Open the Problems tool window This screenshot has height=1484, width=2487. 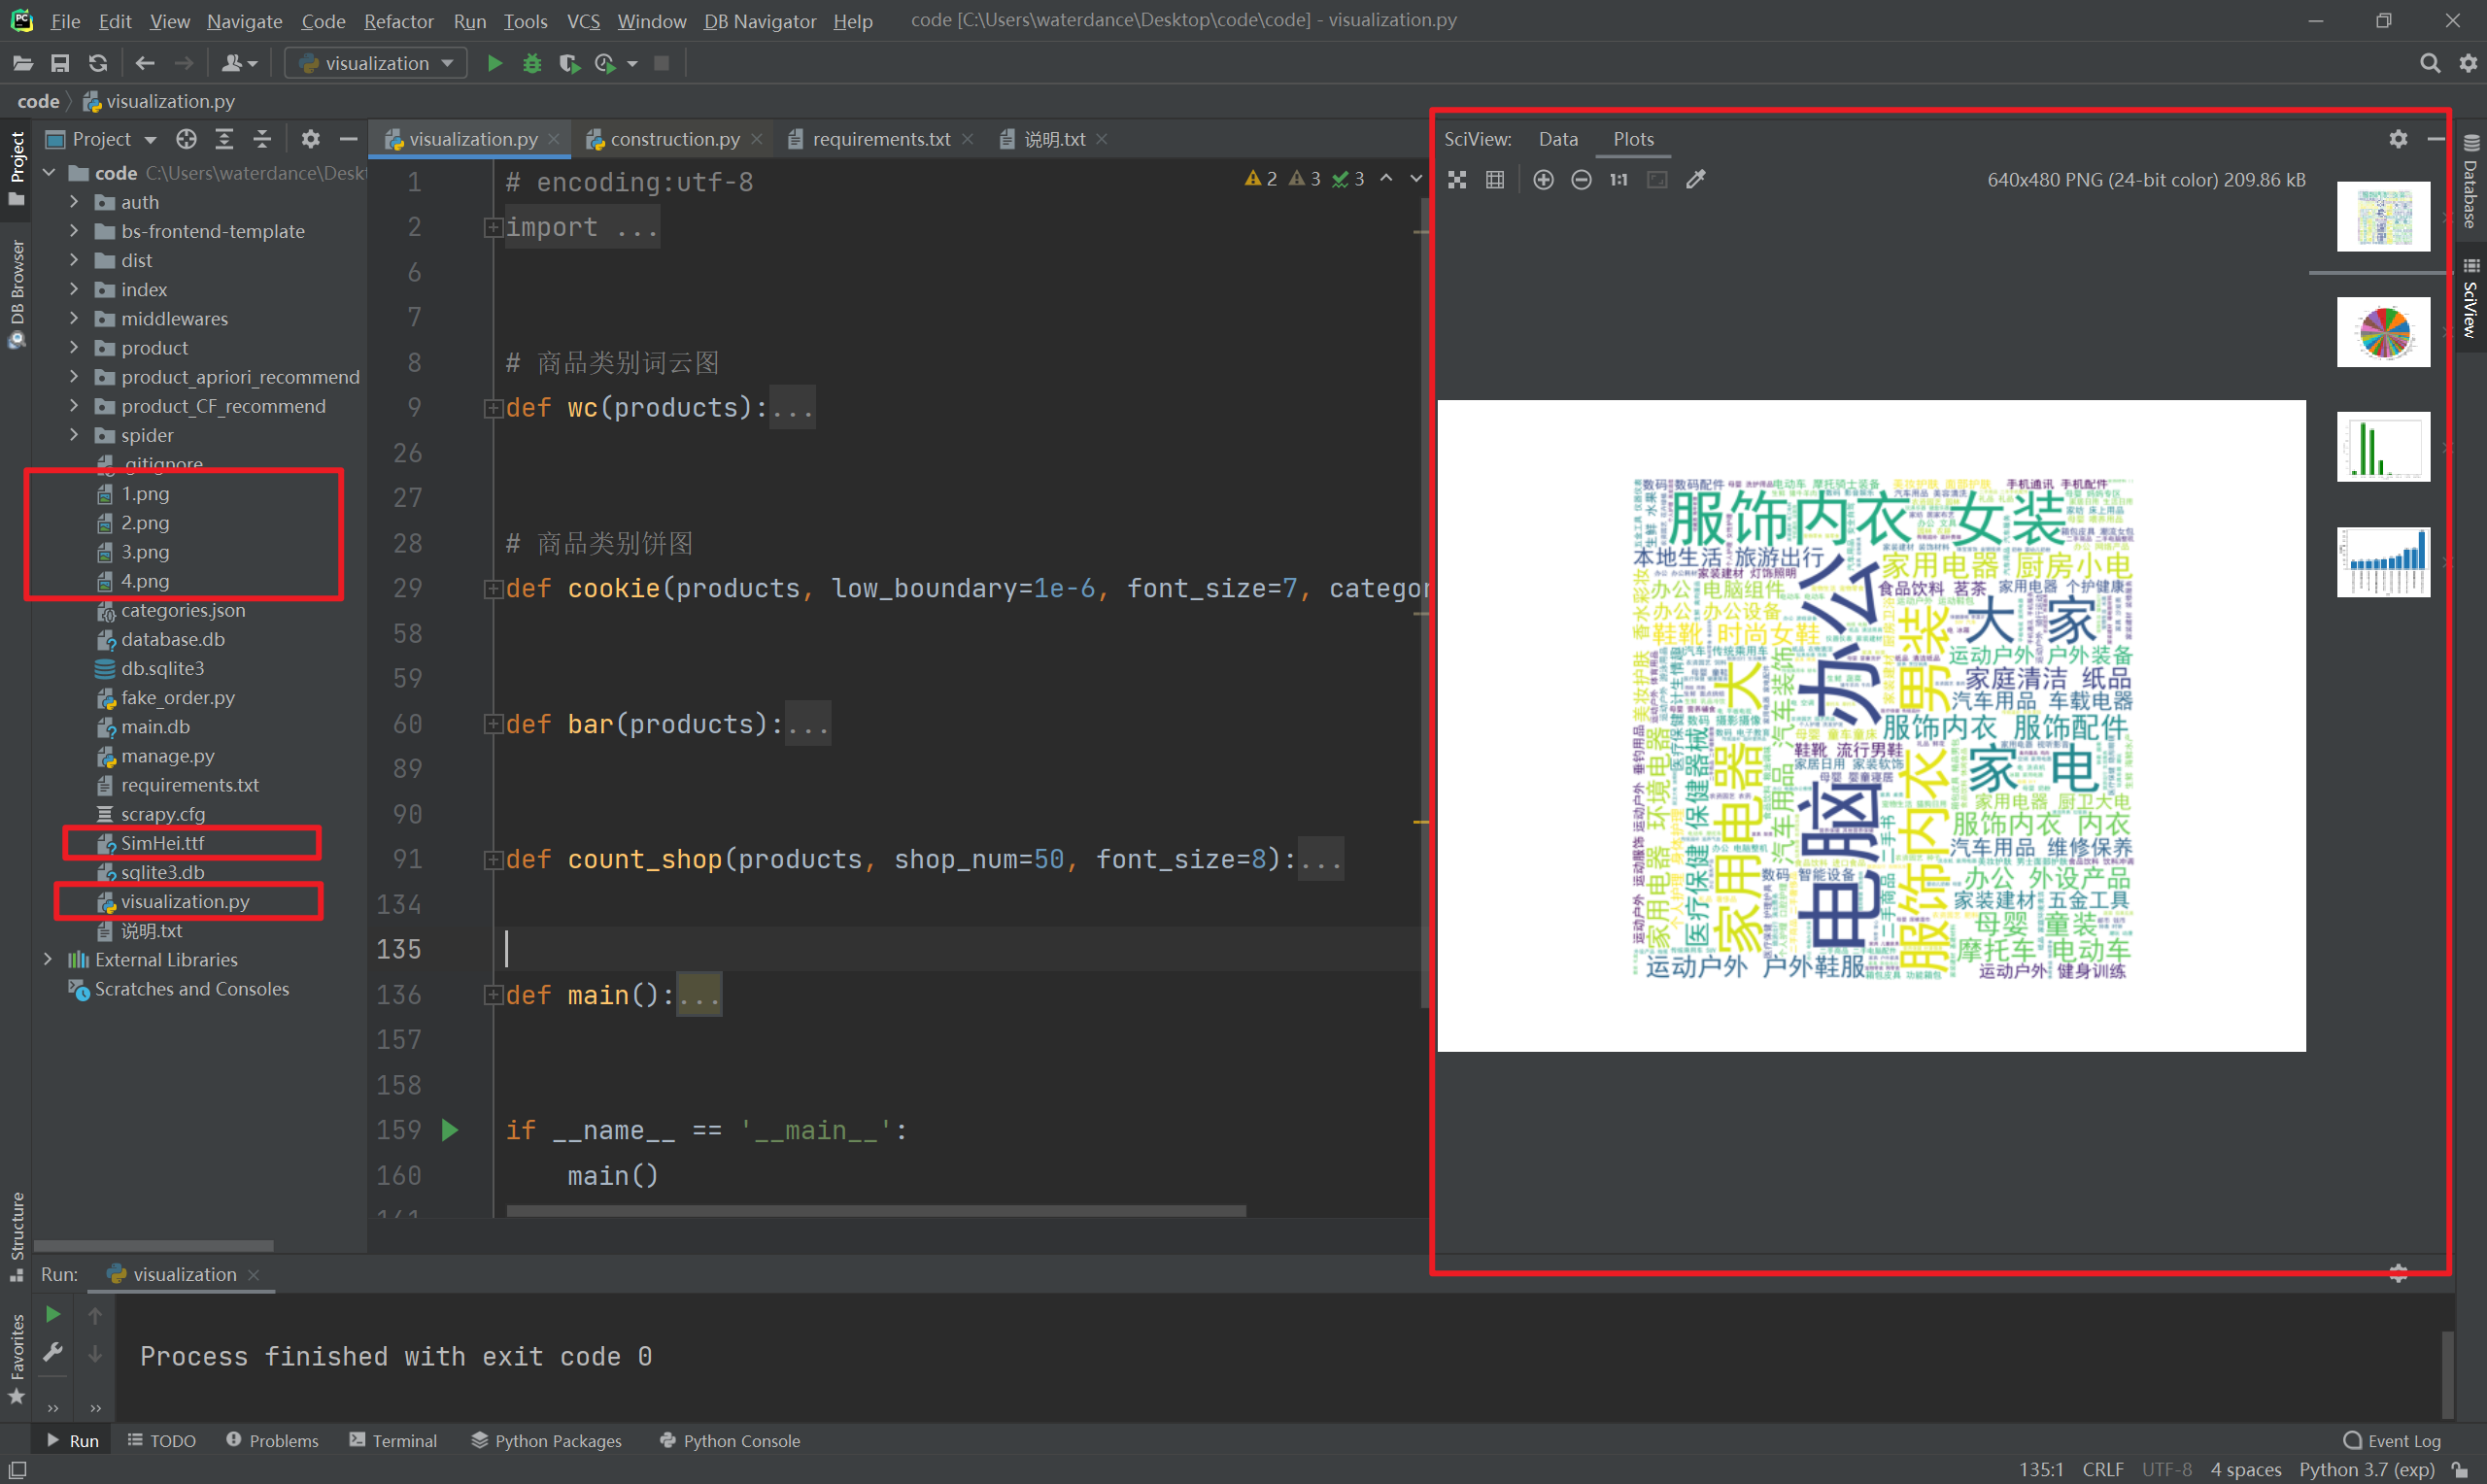[x=272, y=1440]
